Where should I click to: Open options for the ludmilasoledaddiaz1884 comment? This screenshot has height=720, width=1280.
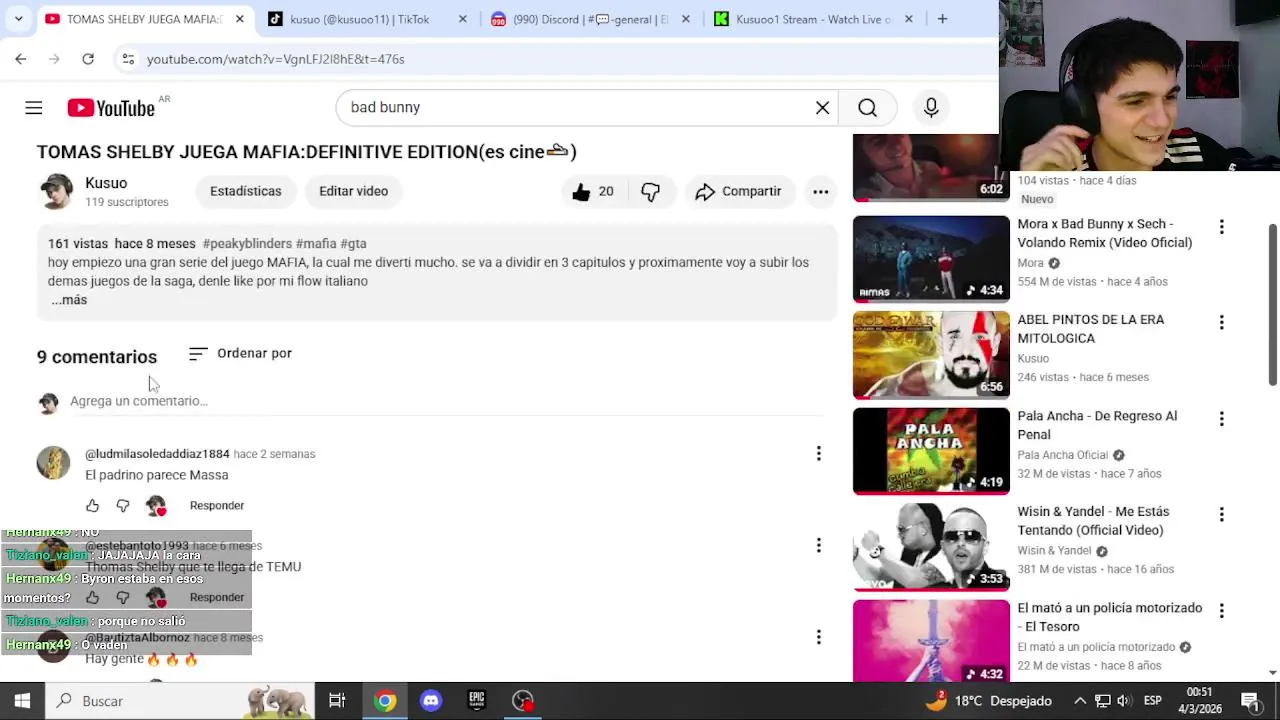click(x=818, y=454)
